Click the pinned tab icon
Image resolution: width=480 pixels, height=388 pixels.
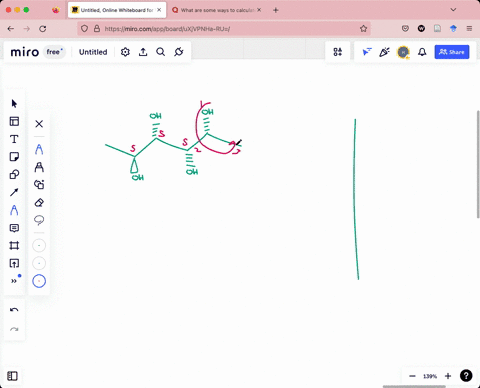click(x=56, y=10)
